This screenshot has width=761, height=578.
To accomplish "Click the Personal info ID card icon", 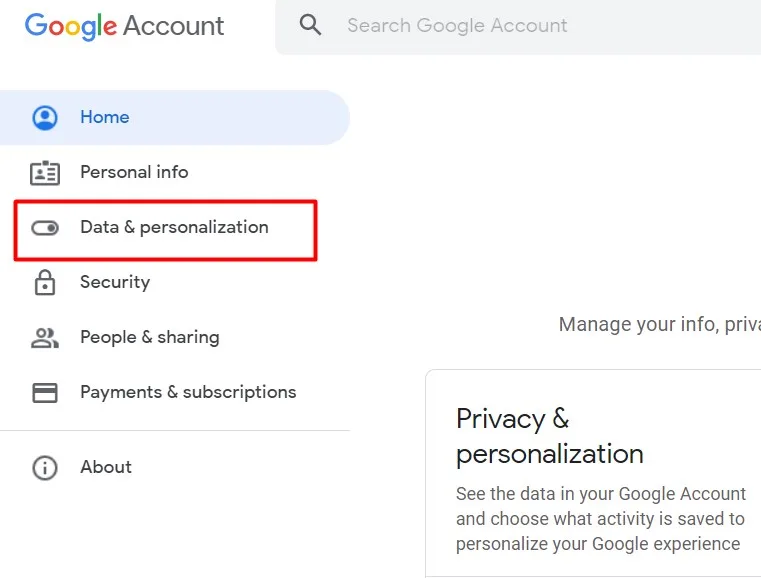I will (x=45, y=173).
